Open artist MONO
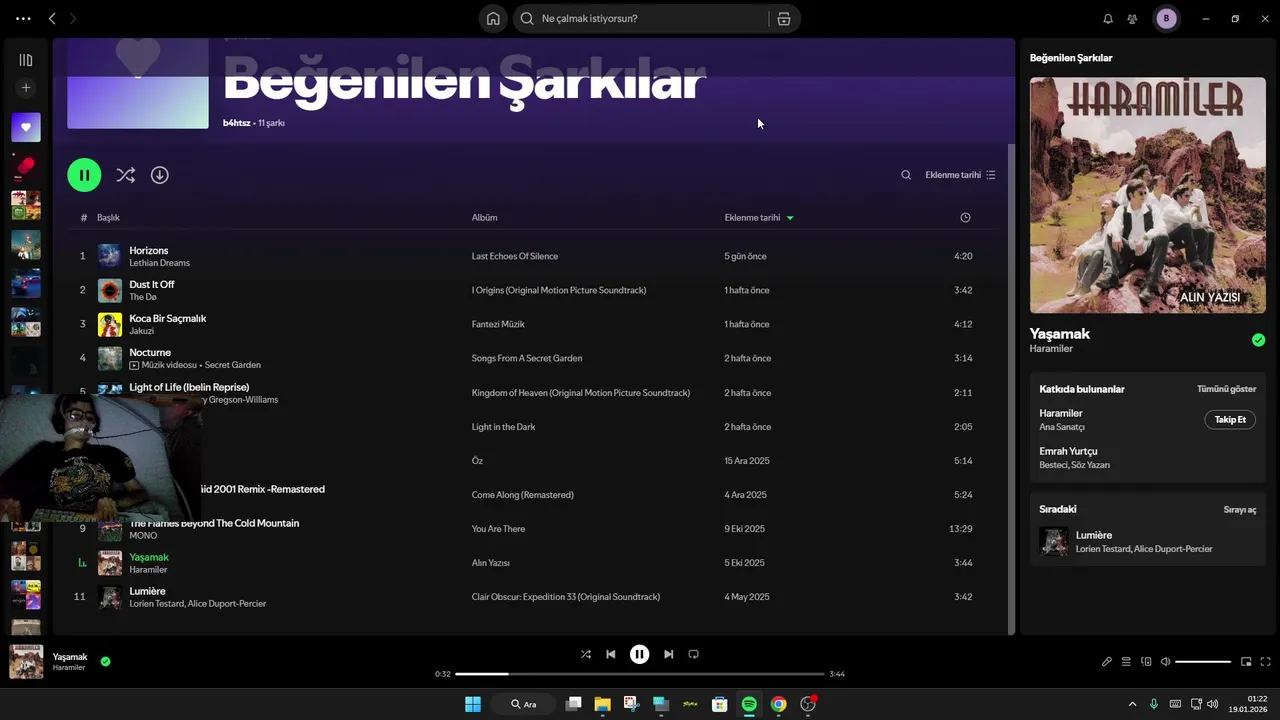1280x720 pixels. point(141,536)
